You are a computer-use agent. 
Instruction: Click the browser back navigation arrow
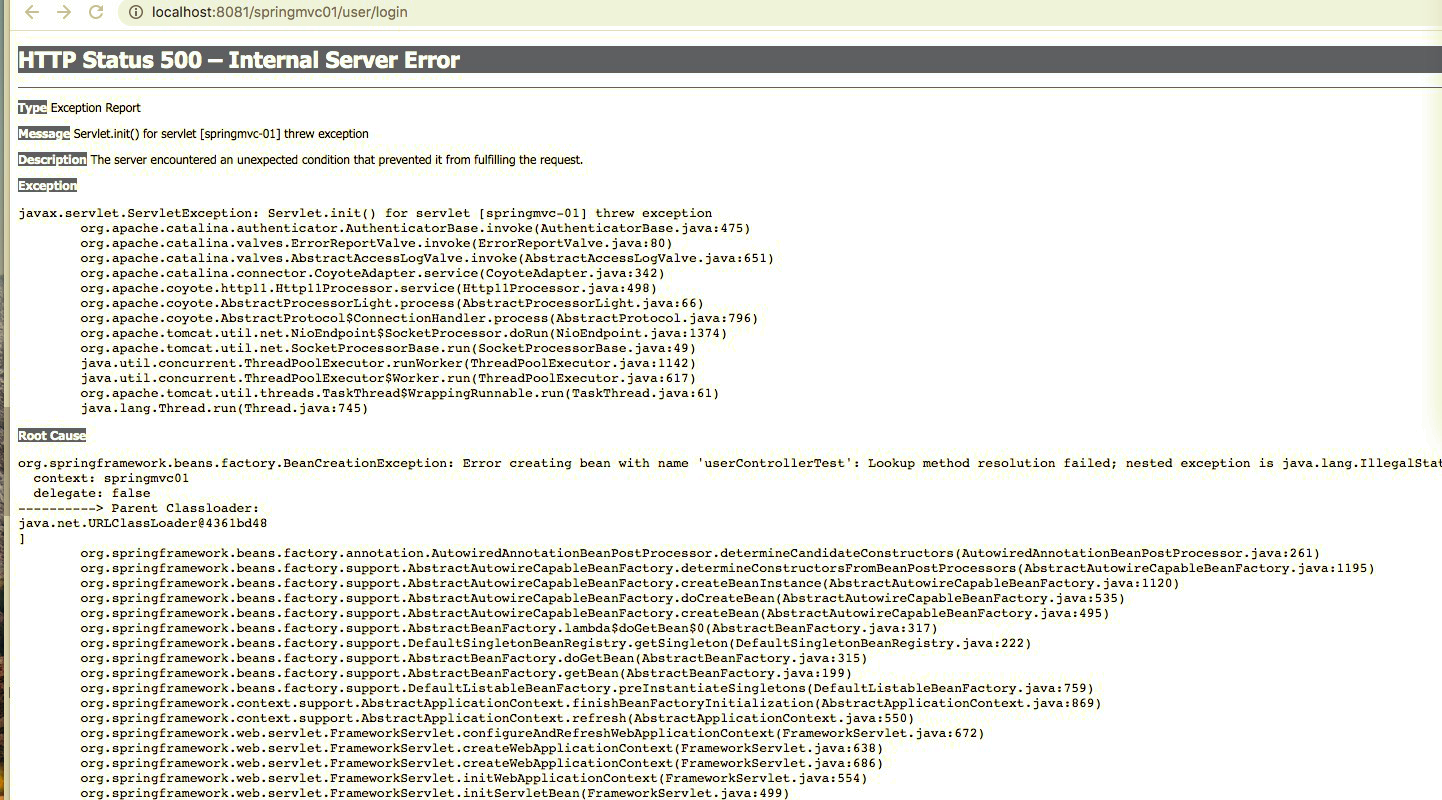coord(30,12)
